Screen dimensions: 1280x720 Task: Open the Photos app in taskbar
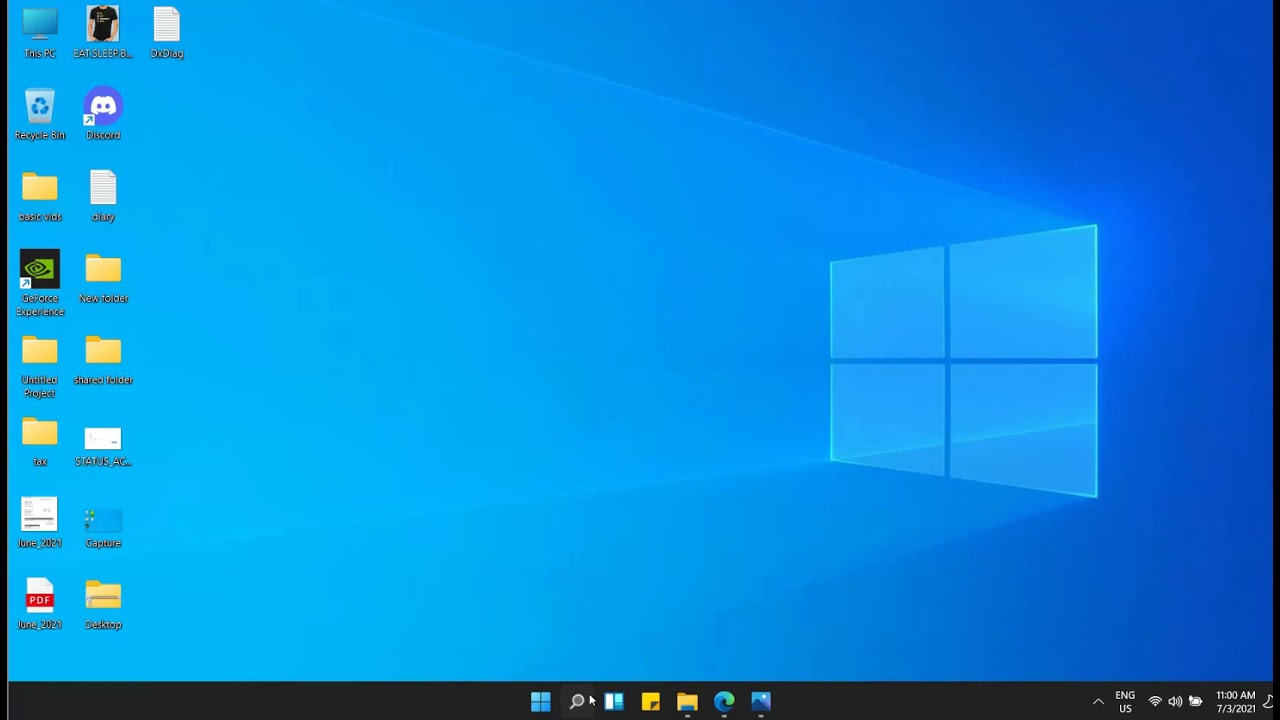pyautogui.click(x=761, y=701)
